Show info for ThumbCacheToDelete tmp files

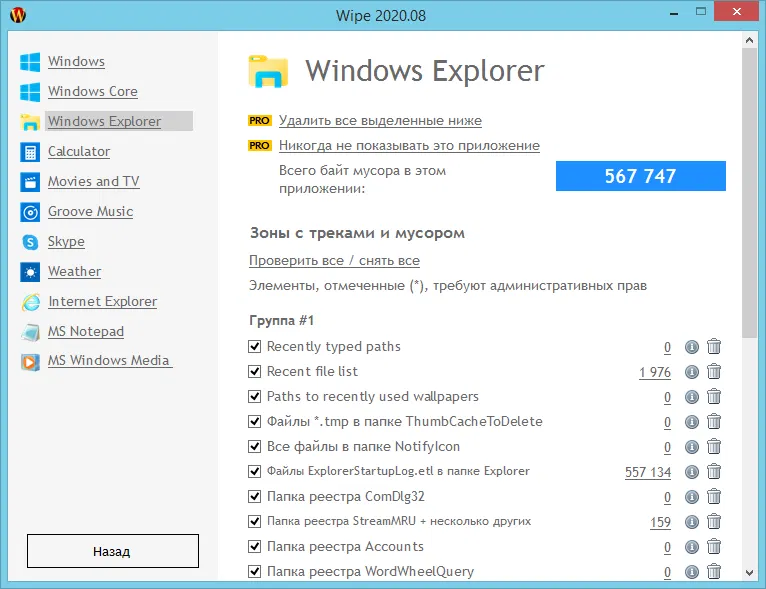[692, 421]
